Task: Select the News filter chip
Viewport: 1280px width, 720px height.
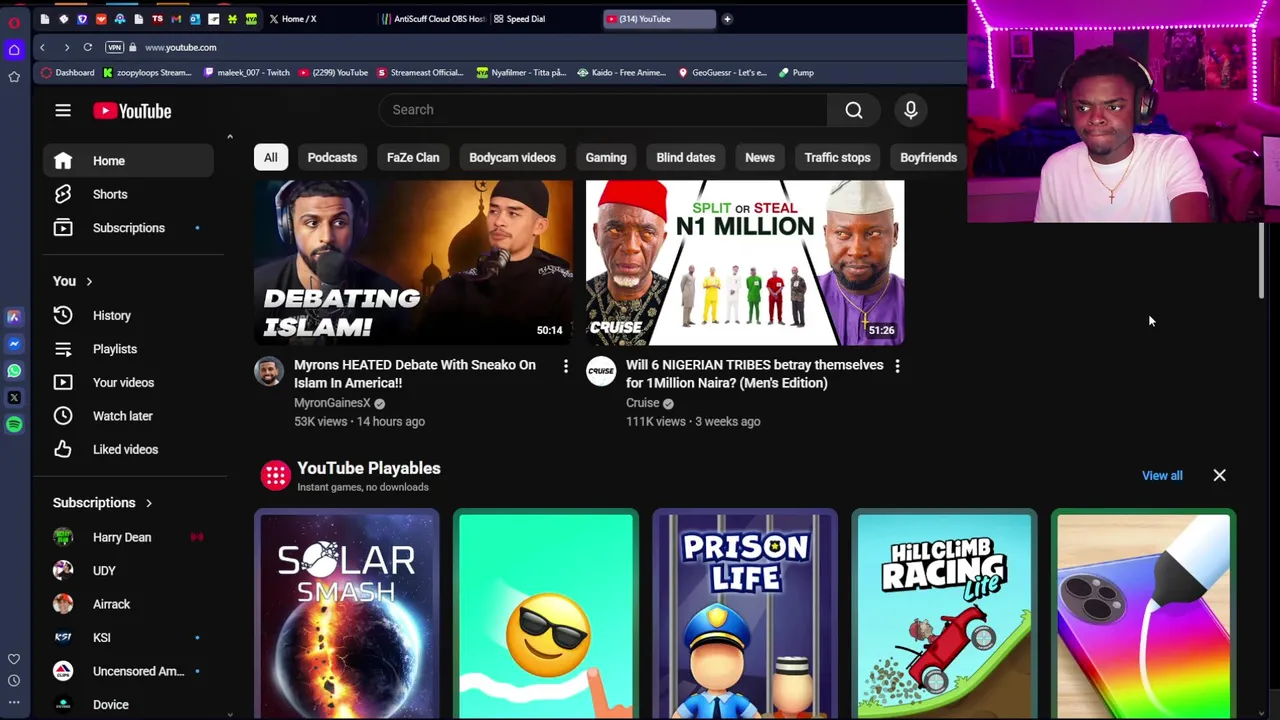Action: click(760, 157)
